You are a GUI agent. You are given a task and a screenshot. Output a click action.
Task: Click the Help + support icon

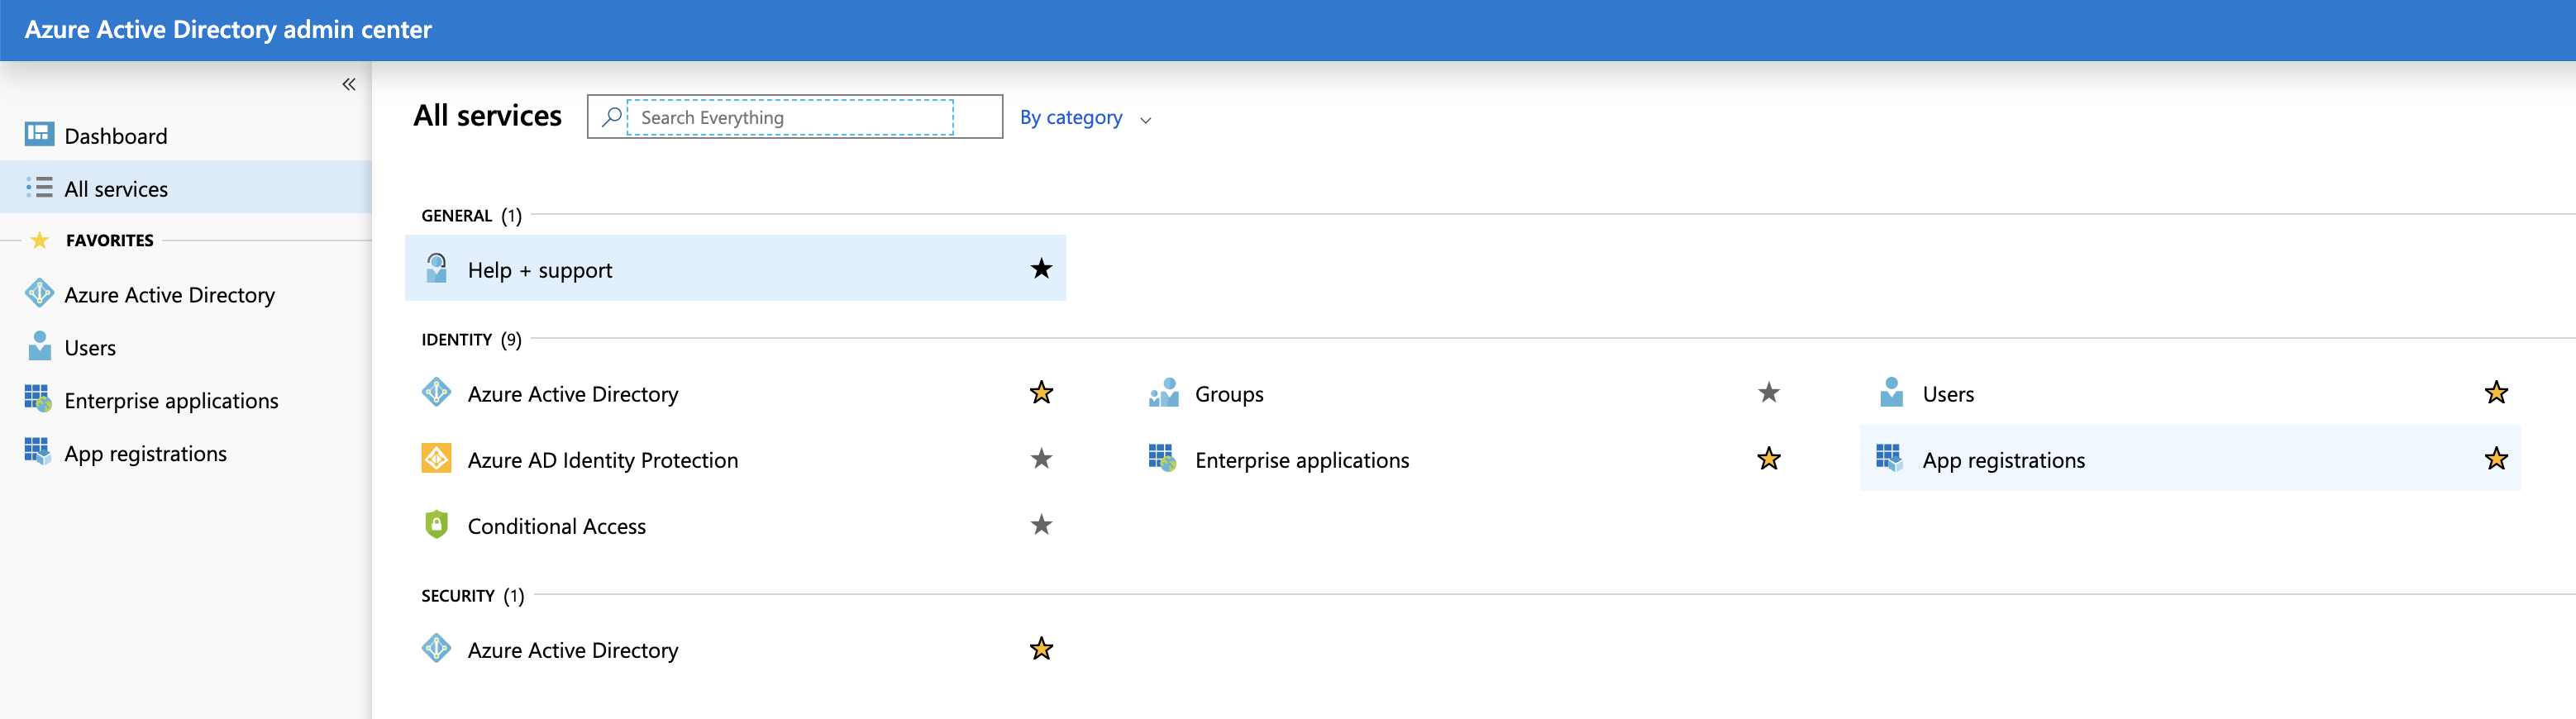[x=436, y=268]
